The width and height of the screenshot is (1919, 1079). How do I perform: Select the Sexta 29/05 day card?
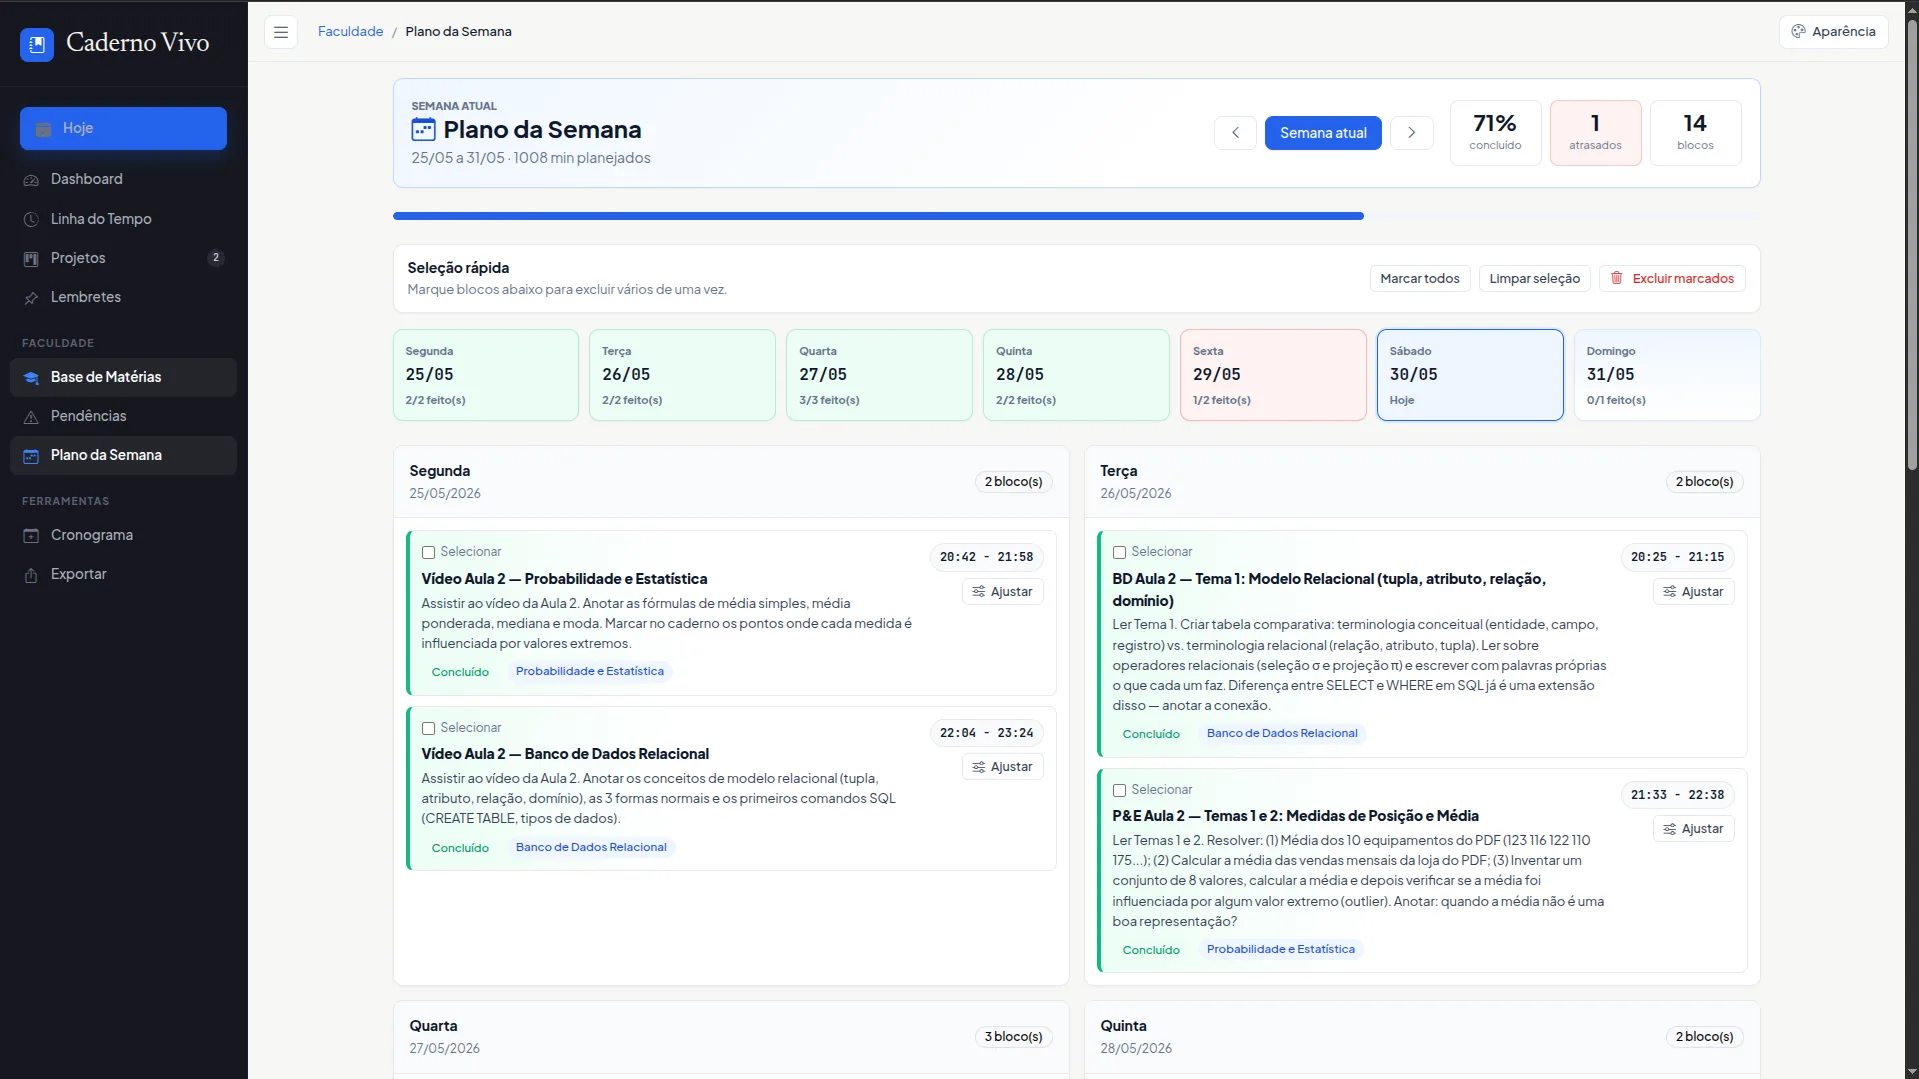coord(1273,375)
